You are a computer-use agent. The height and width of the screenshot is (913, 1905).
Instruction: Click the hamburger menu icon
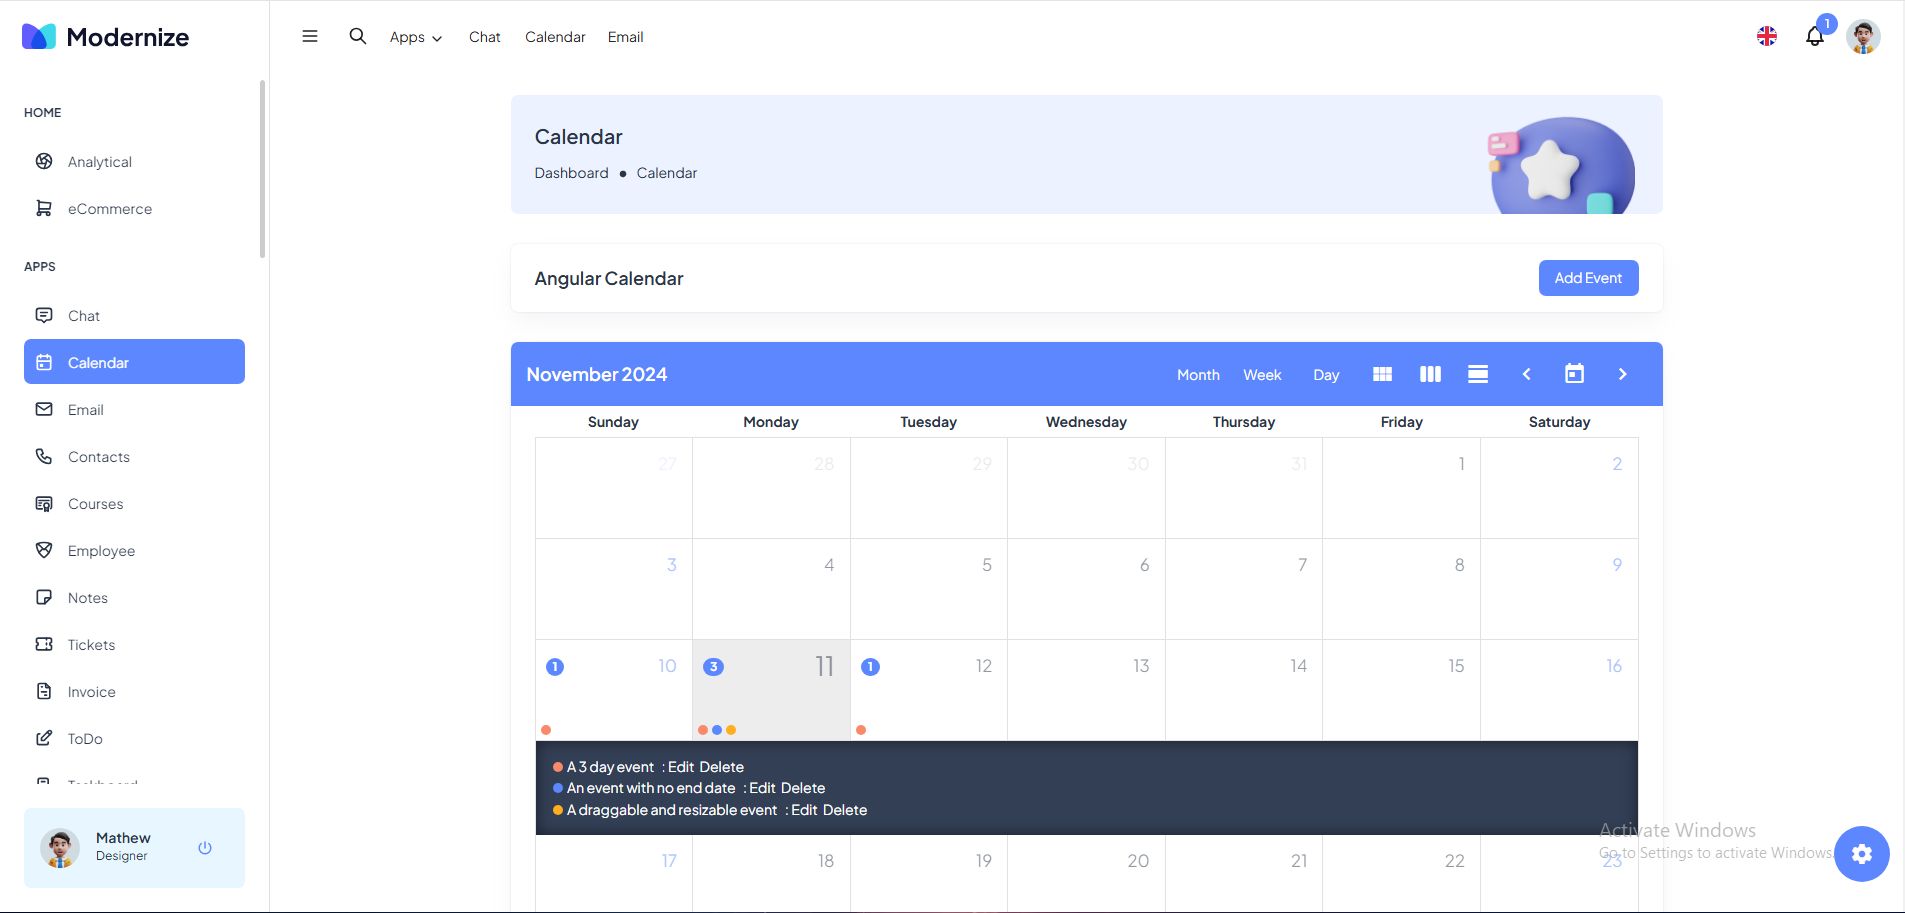(310, 36)
